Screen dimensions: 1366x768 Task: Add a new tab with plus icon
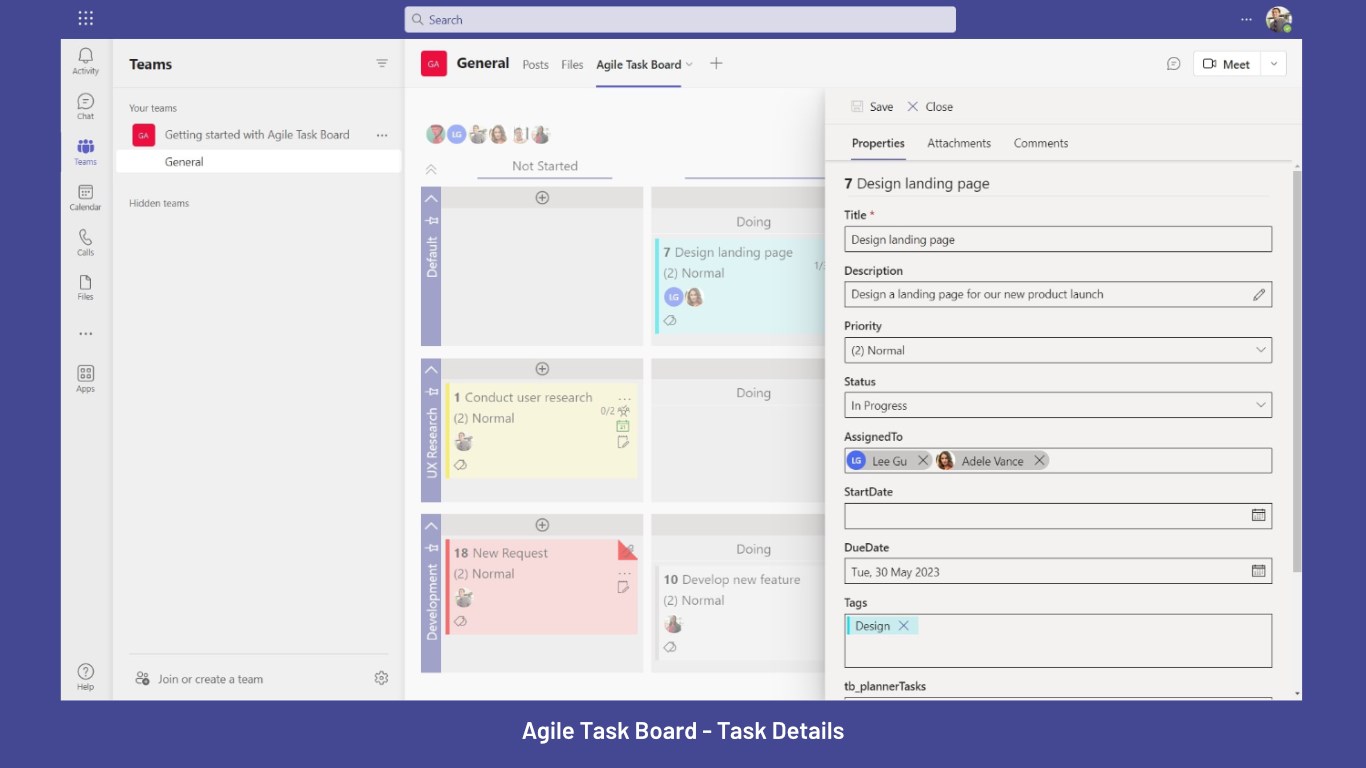[x=716, y=63]
